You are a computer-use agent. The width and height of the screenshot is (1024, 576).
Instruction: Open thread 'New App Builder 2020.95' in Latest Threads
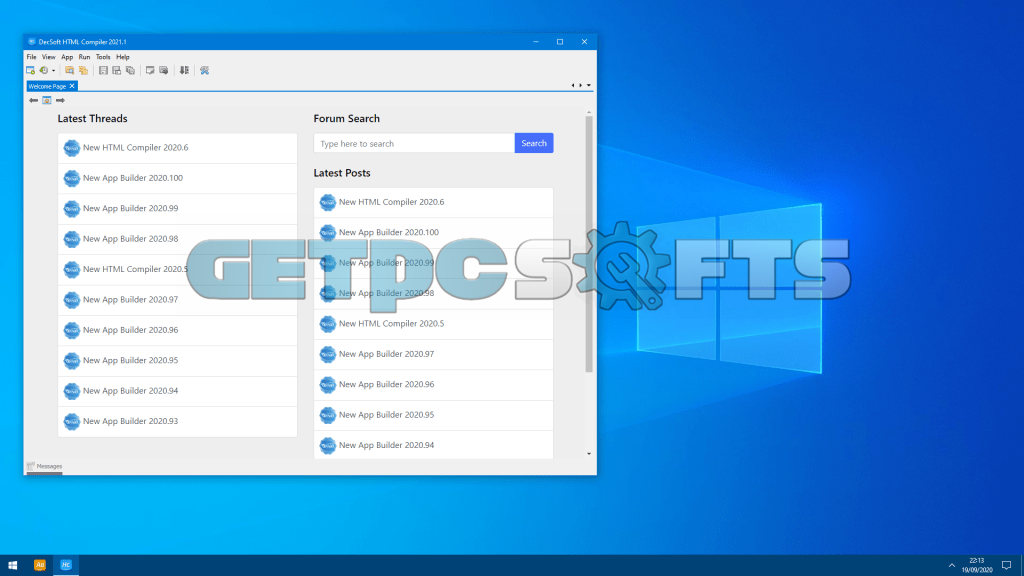click(x=177, y=360)
